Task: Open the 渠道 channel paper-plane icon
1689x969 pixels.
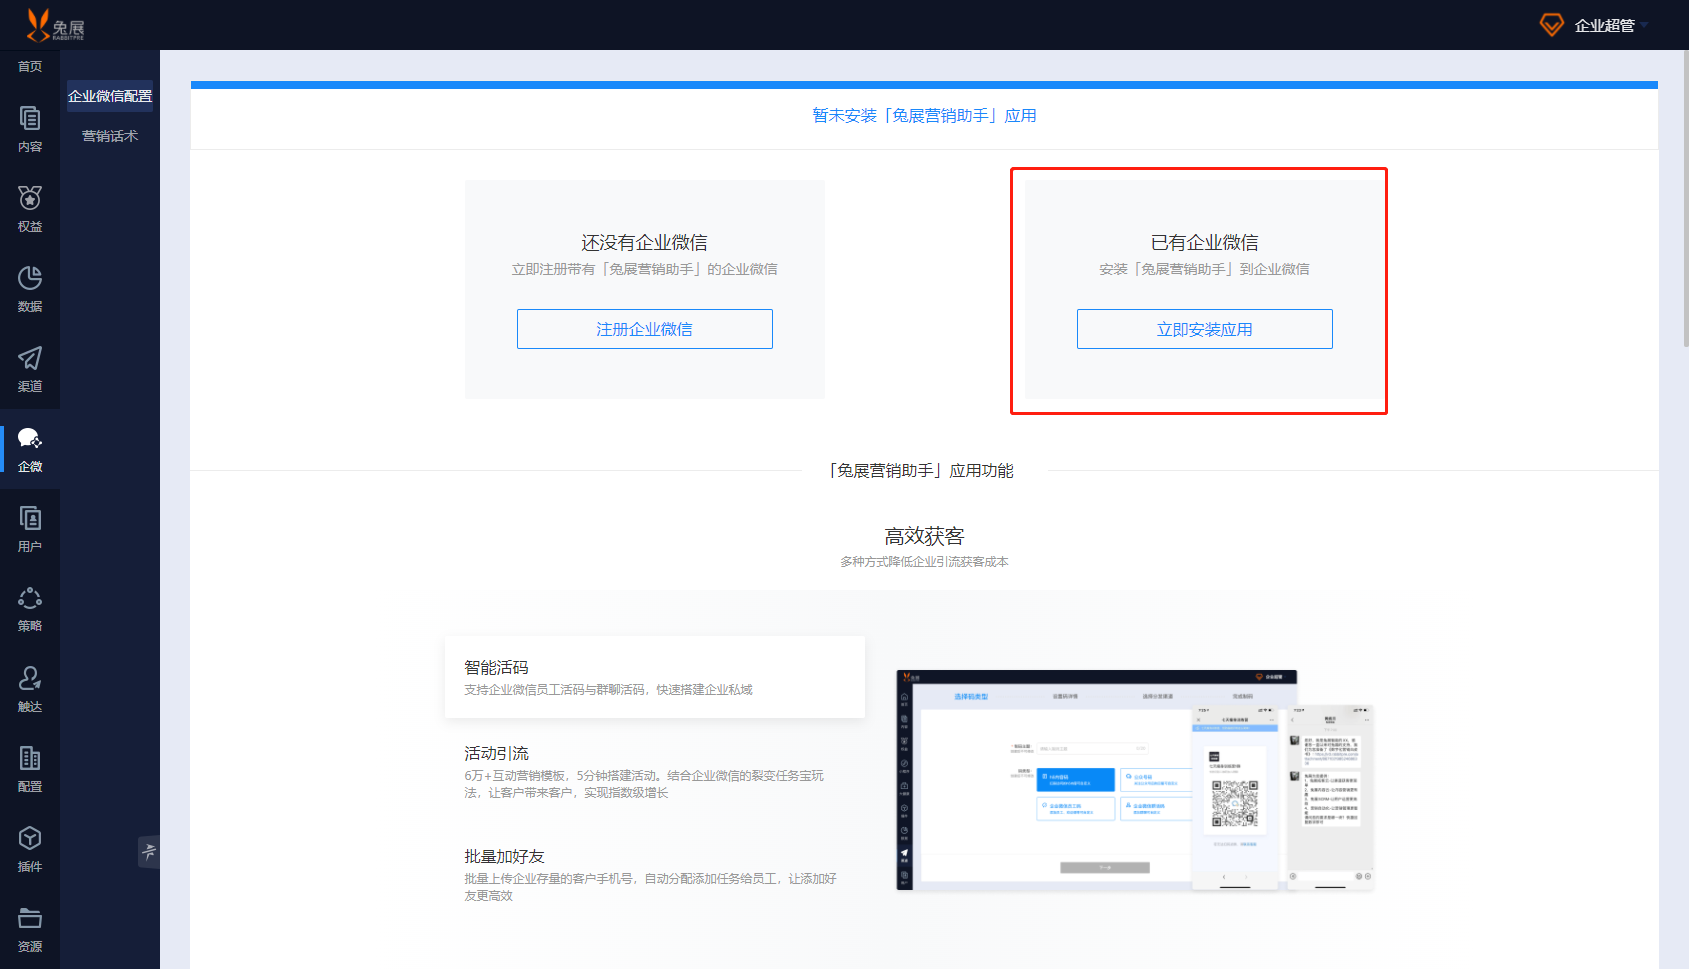Action: 30,358
